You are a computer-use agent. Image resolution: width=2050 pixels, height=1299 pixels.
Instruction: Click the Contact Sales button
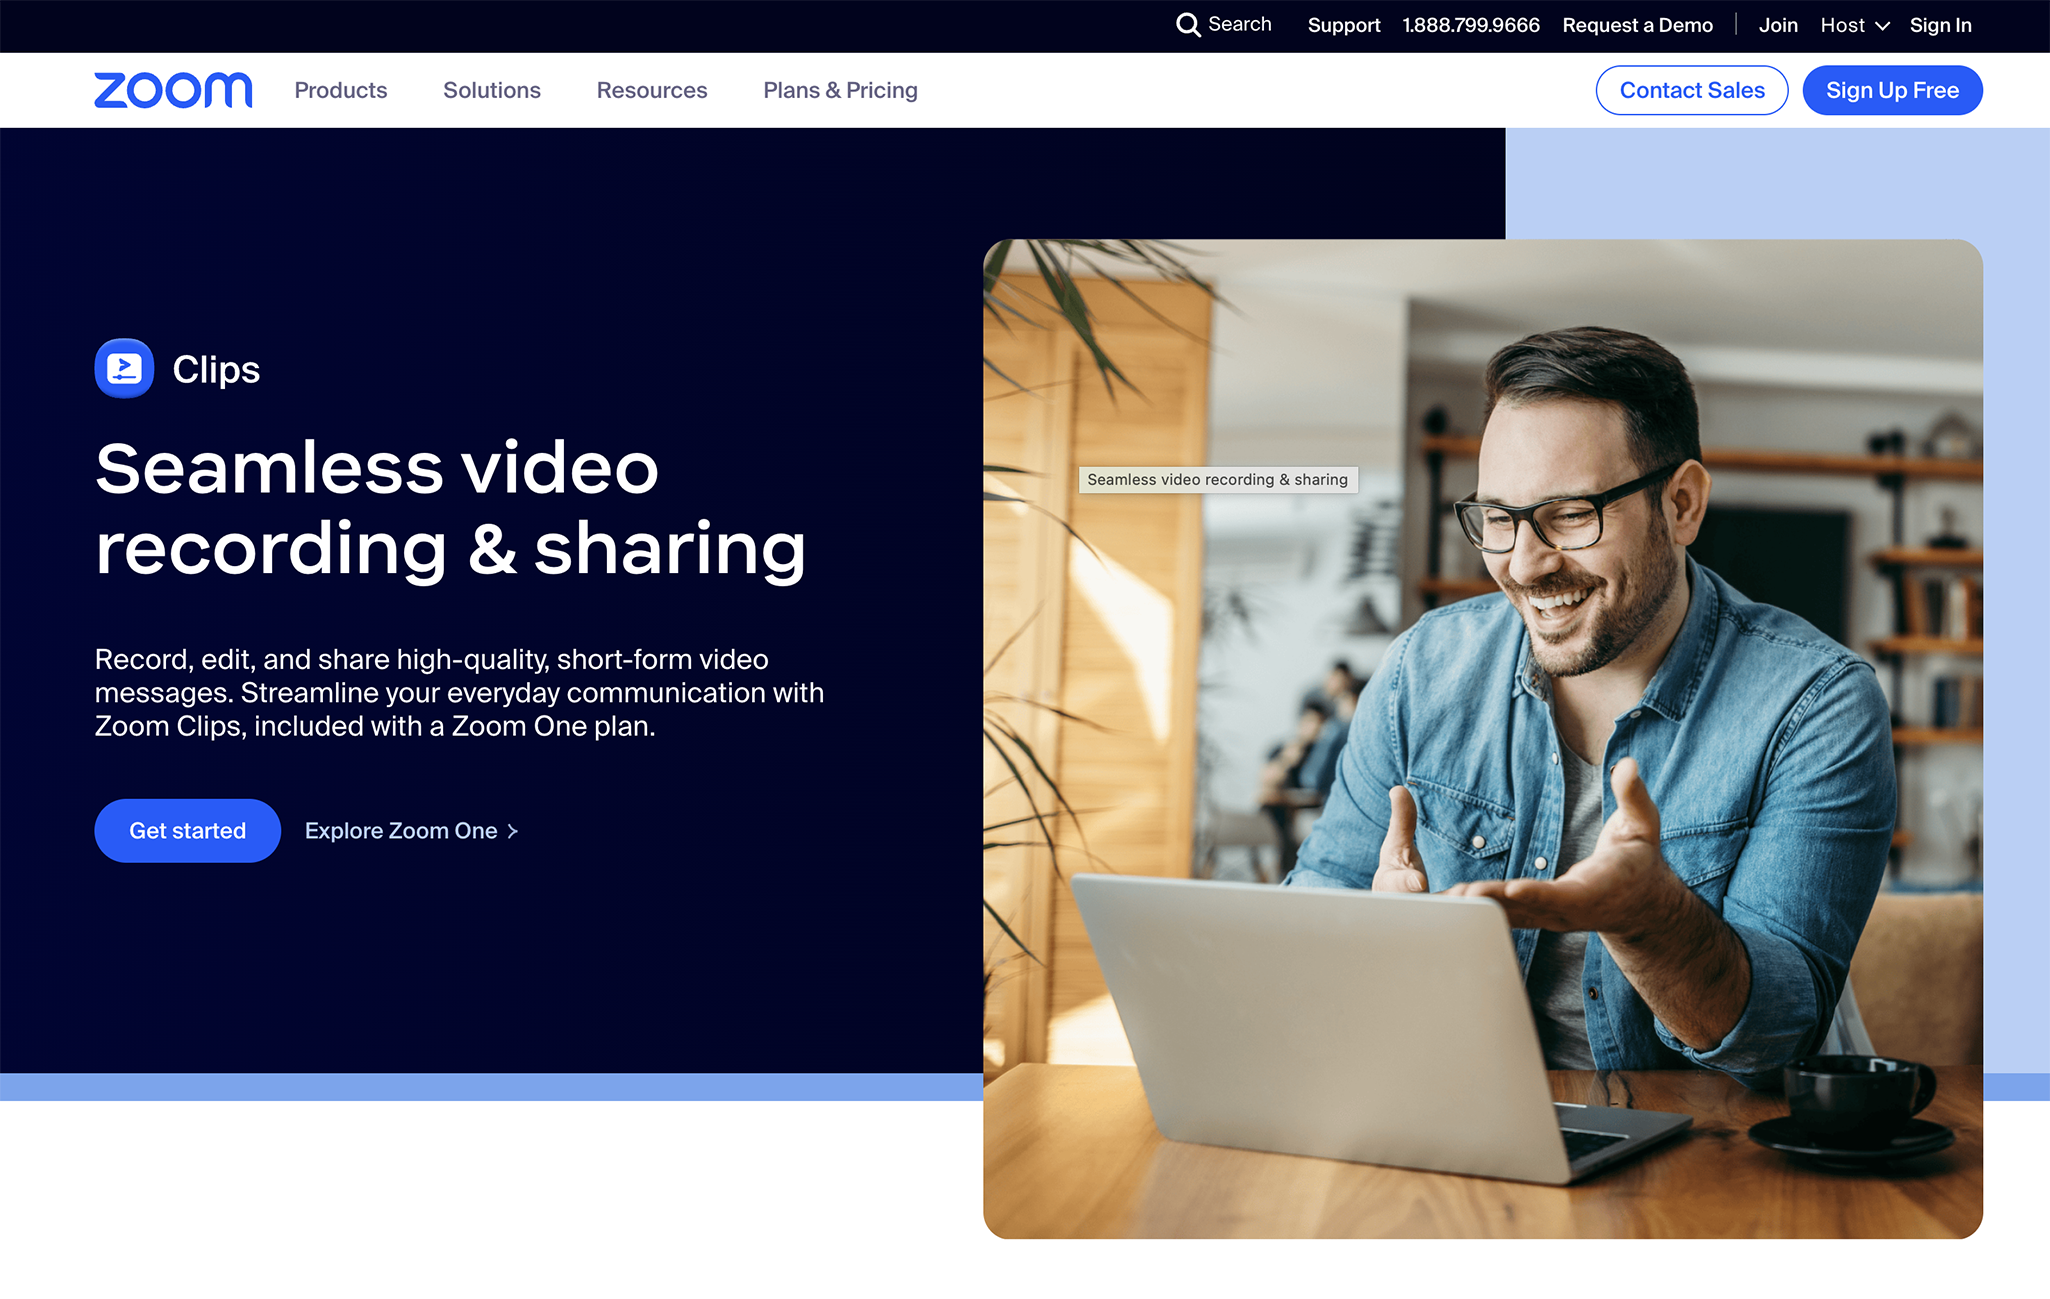pos(1691,90)
